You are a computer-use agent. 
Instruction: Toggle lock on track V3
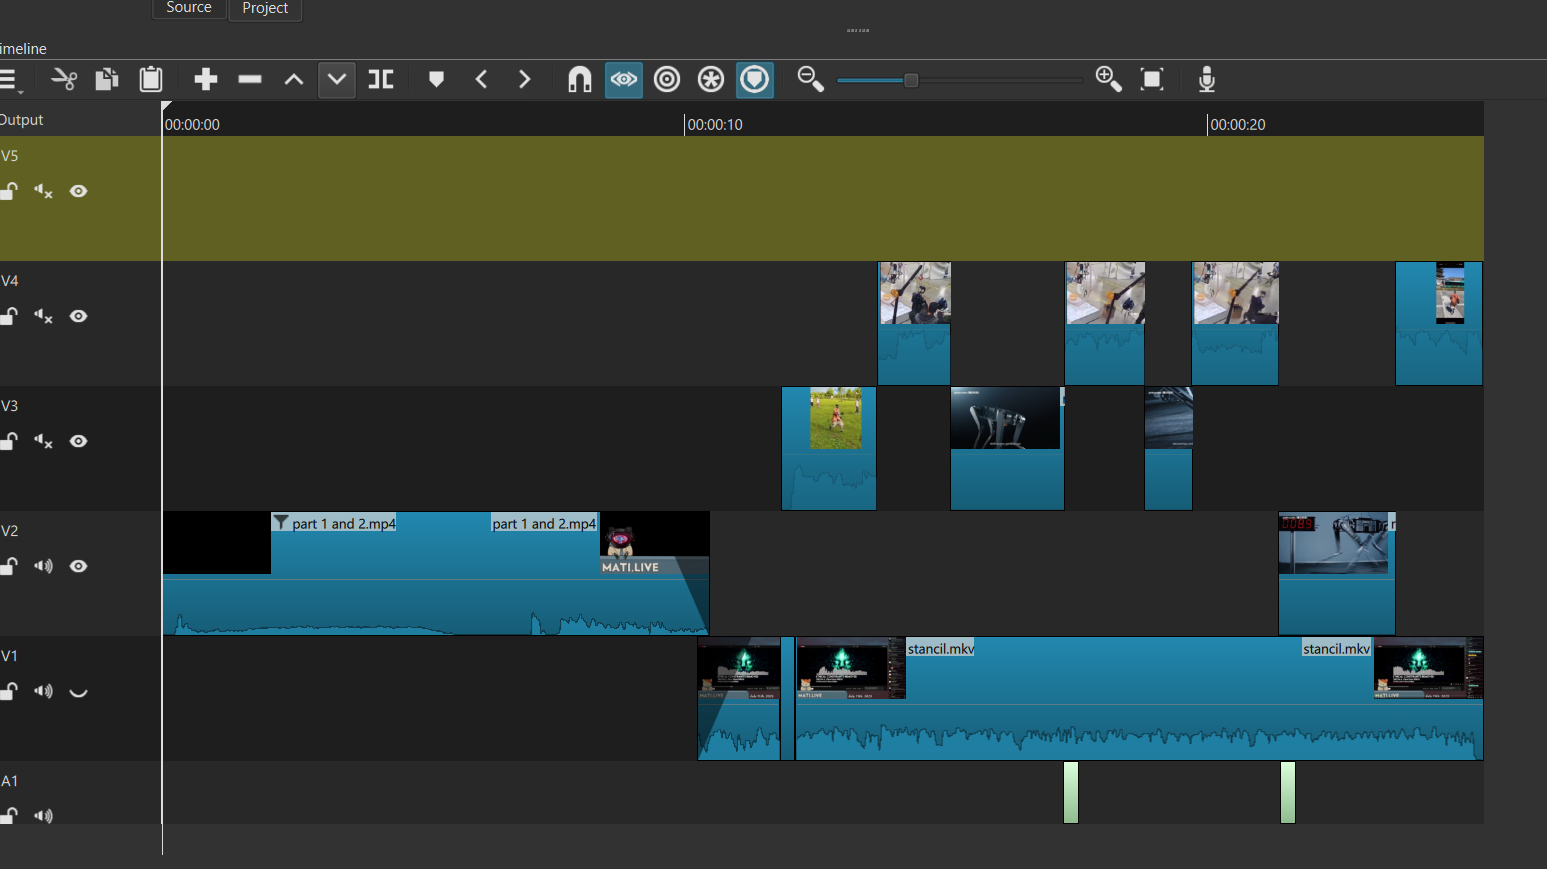tap(9, 441)
